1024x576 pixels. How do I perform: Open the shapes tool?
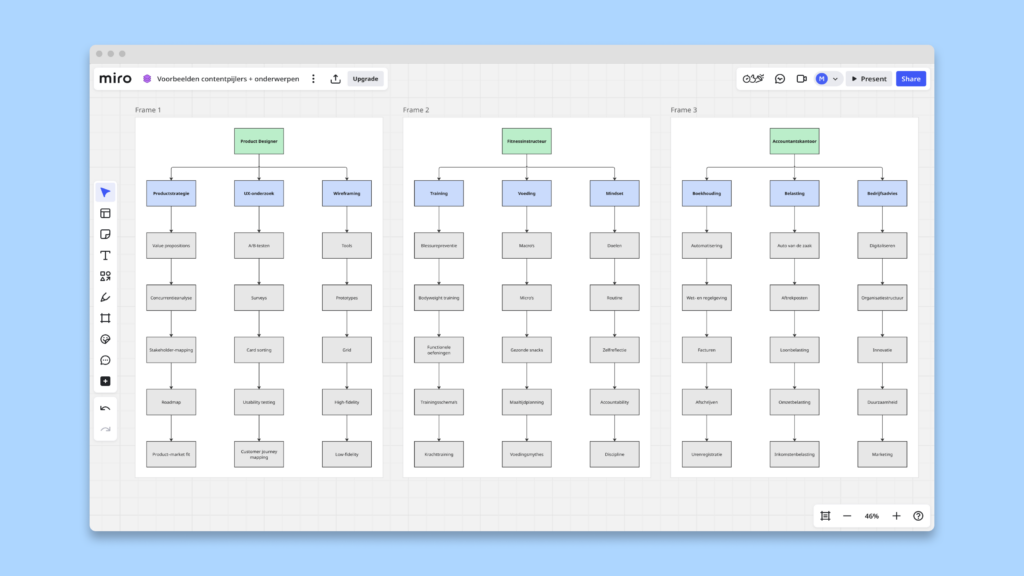(105, 276)
